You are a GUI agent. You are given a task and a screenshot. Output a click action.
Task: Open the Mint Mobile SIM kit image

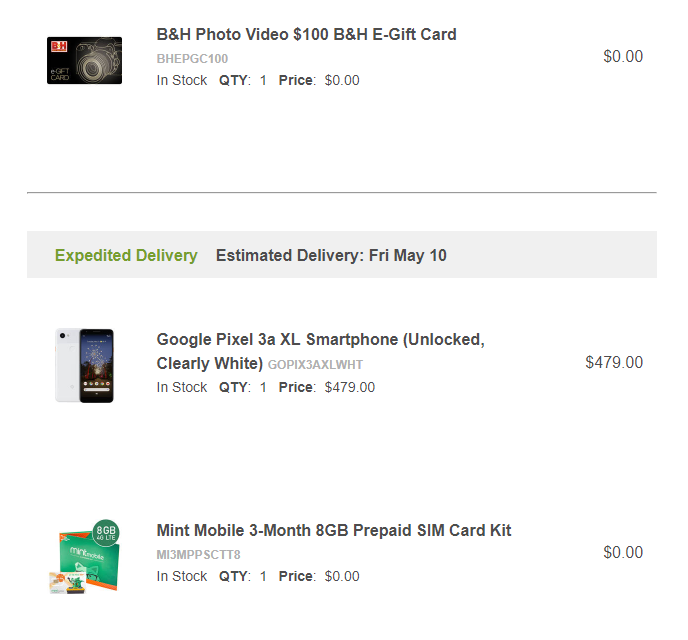[x=84, y=557]
